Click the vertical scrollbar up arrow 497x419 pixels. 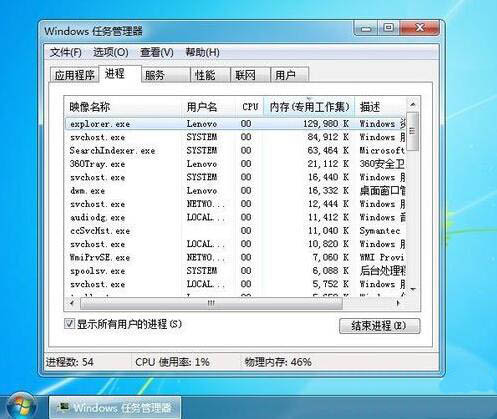413,105
